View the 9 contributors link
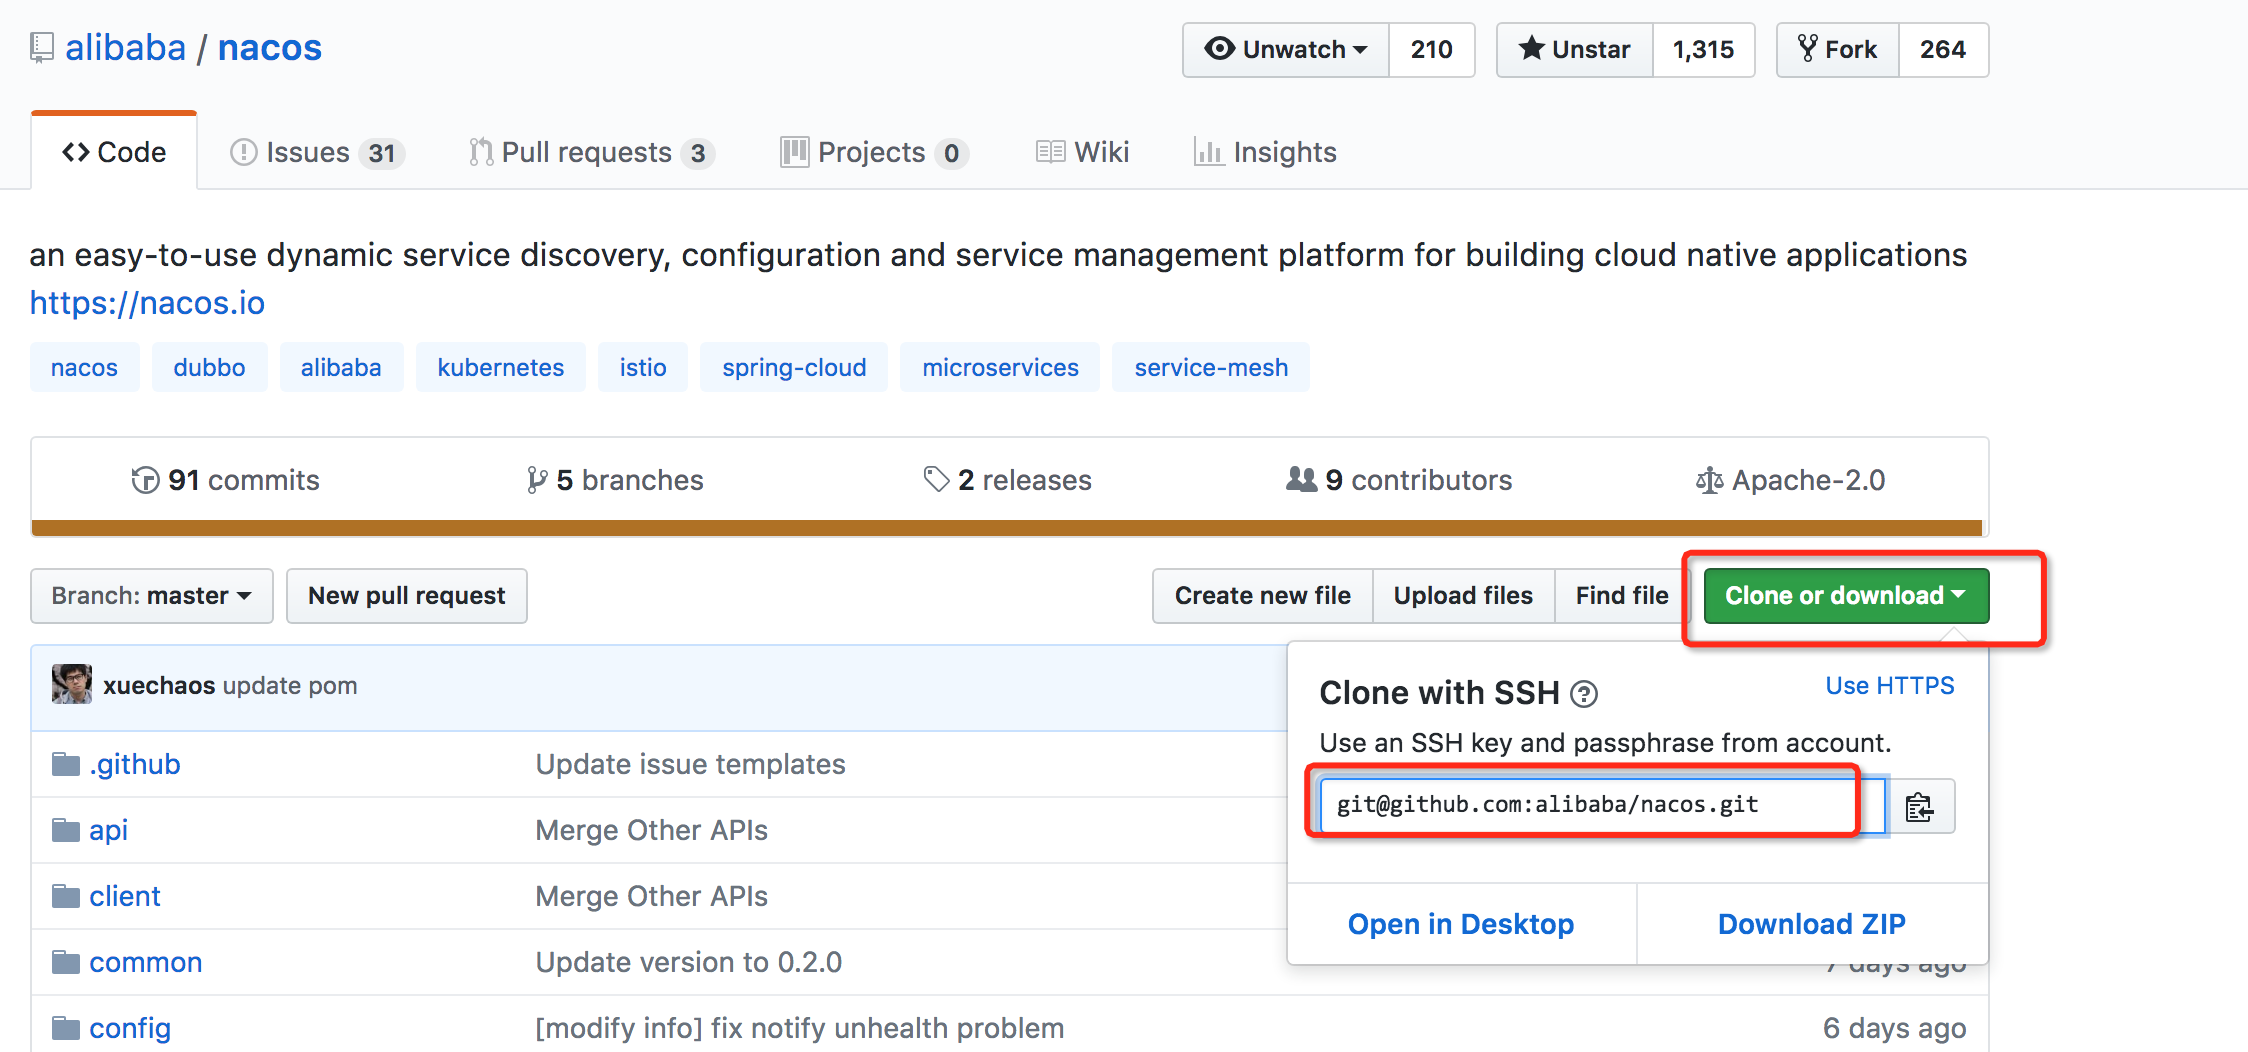The image size is (2248, 1052). click(x=1400, y=480)
